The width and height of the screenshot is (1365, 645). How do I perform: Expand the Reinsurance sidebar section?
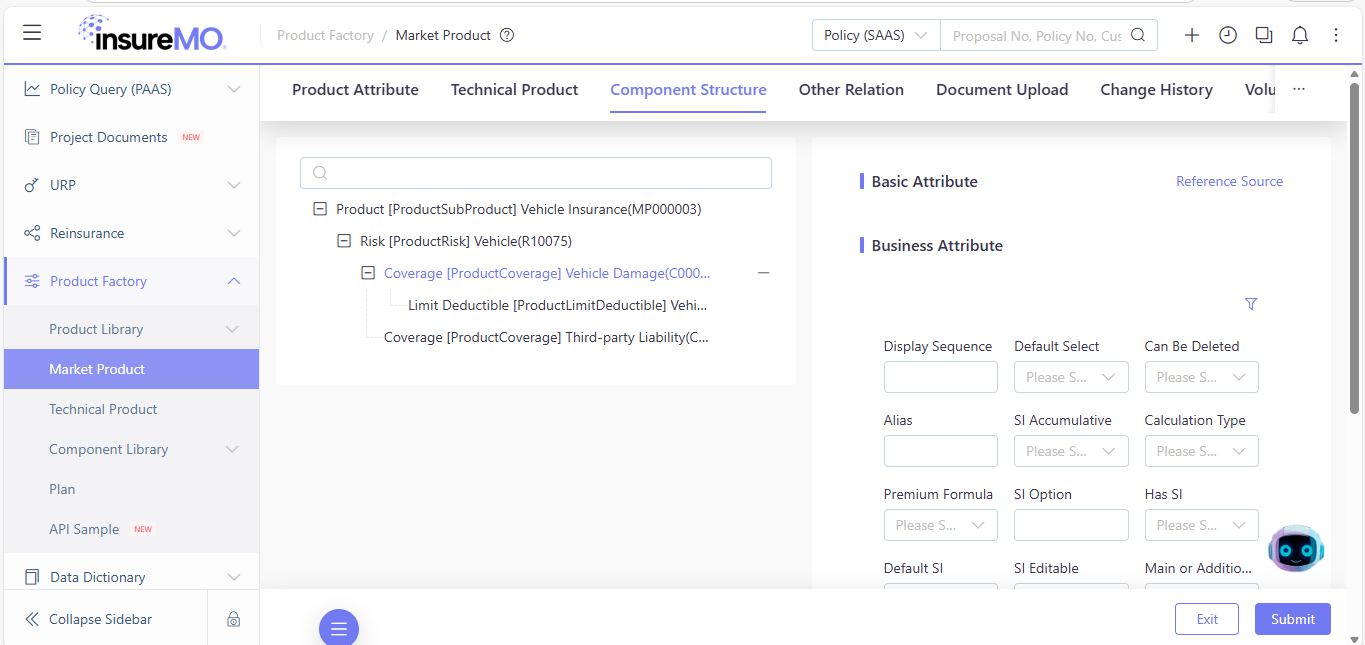click(234, 233)
